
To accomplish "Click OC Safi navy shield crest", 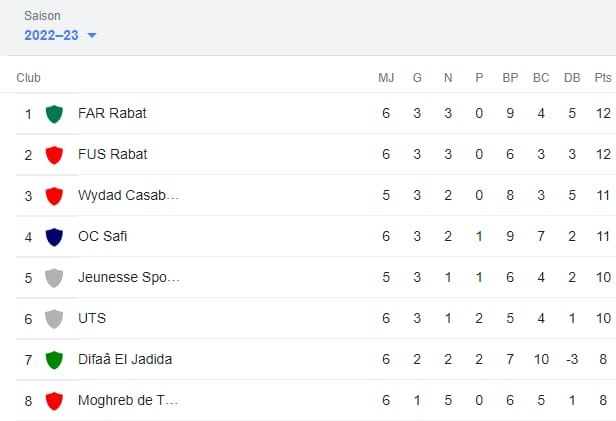I will click(54, 237).
